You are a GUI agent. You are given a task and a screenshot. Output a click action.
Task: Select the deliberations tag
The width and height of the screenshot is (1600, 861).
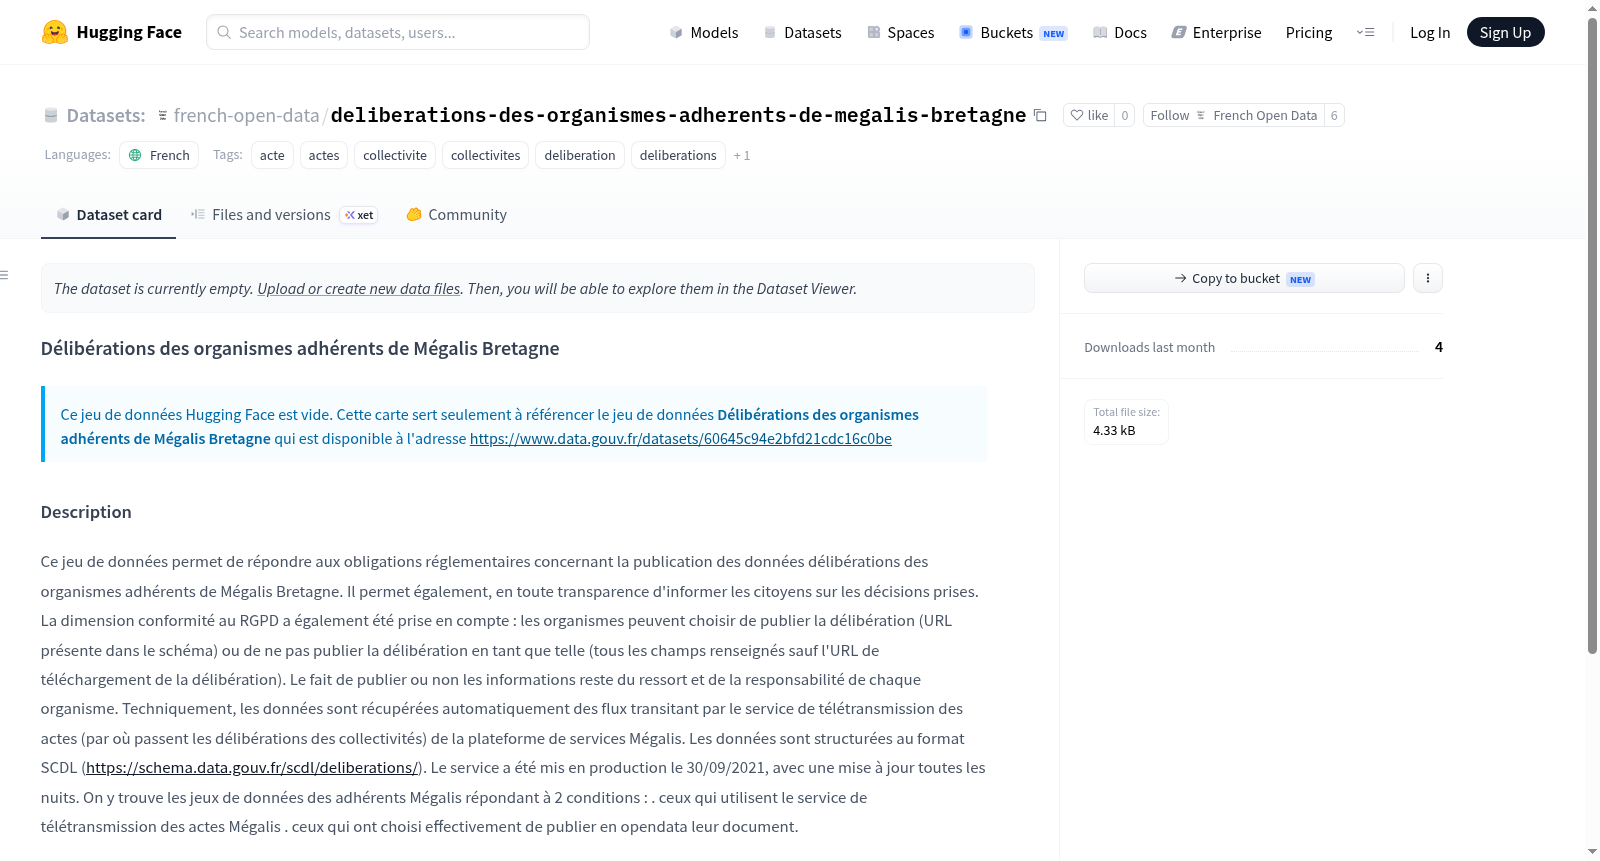[x=678, y=155]
